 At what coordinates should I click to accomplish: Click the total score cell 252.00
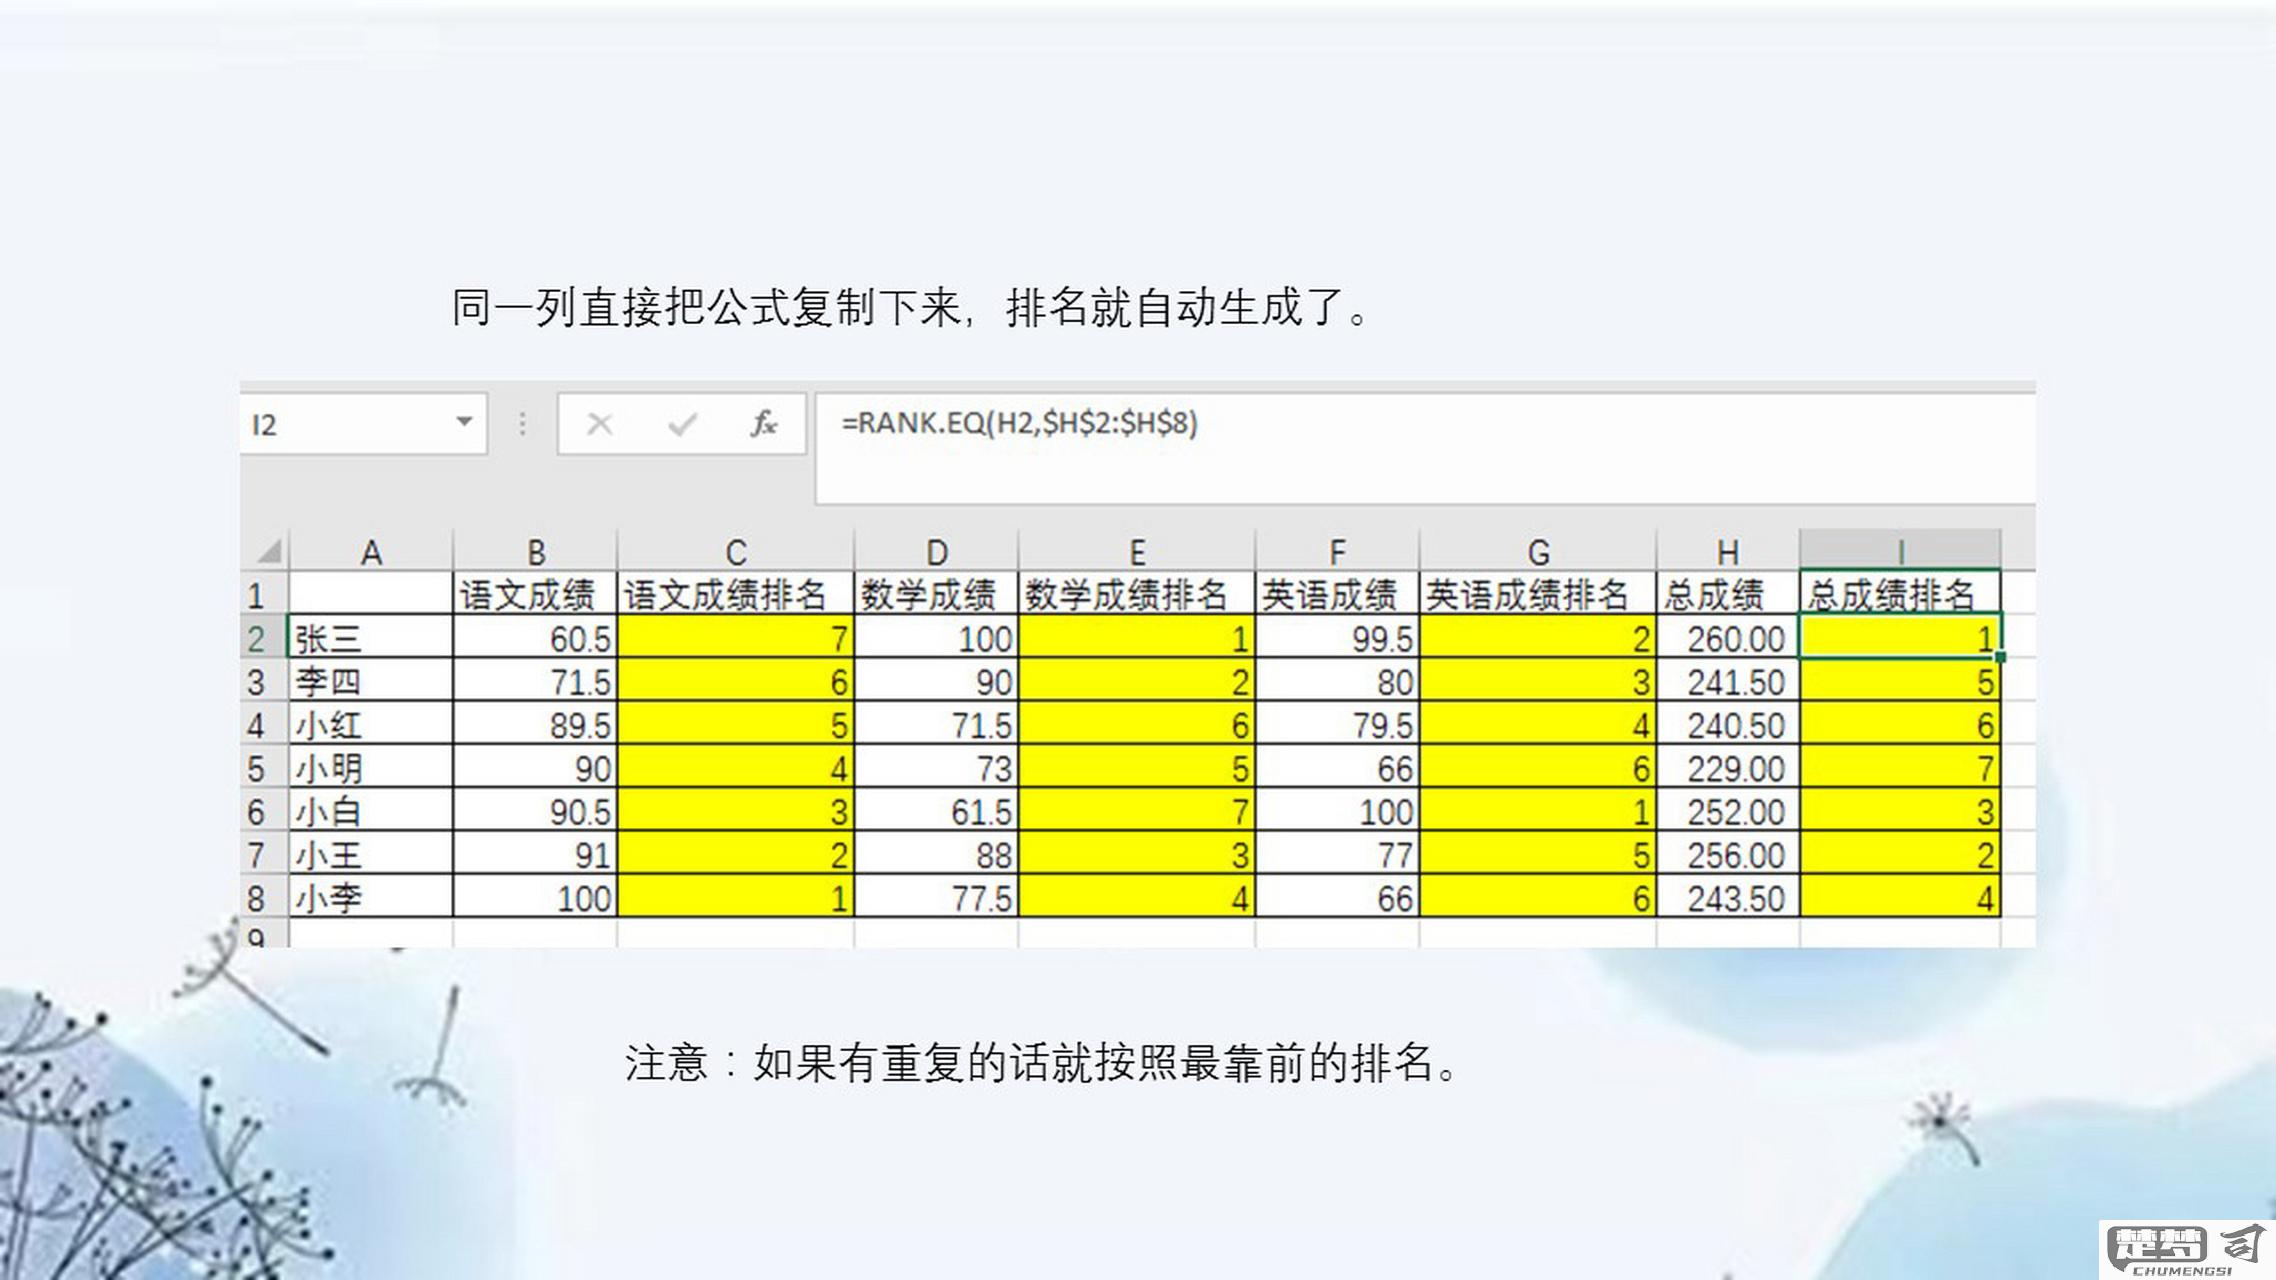coord(1728,811)
